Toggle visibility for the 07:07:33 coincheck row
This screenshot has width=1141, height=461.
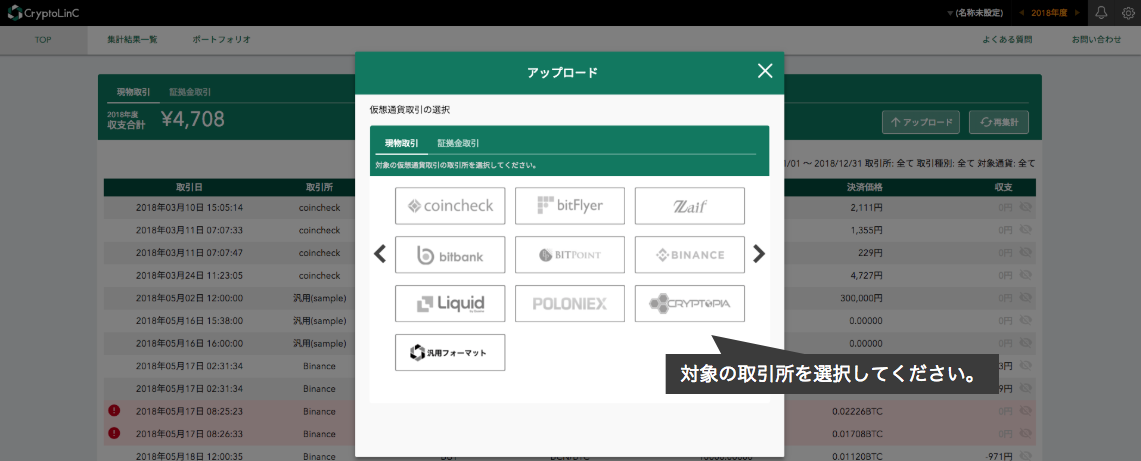1027,230
